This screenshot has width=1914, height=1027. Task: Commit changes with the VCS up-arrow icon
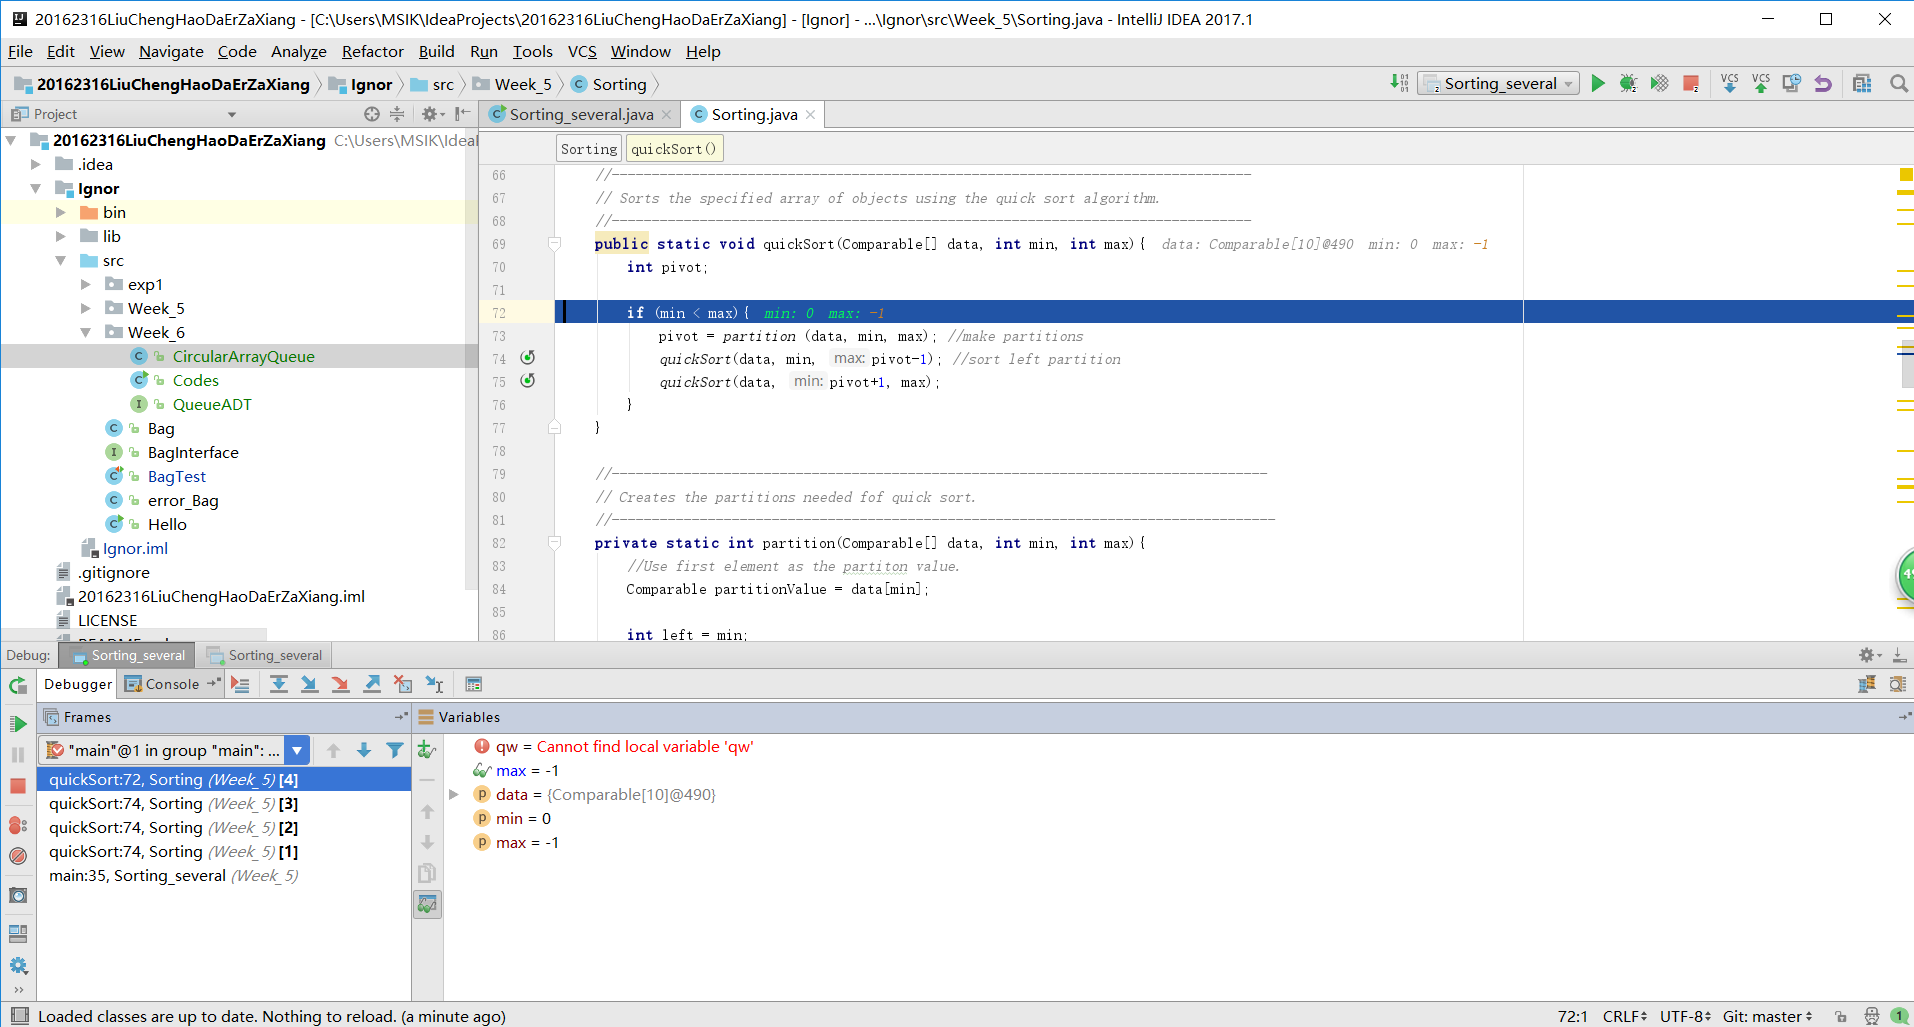point(1761,83)
